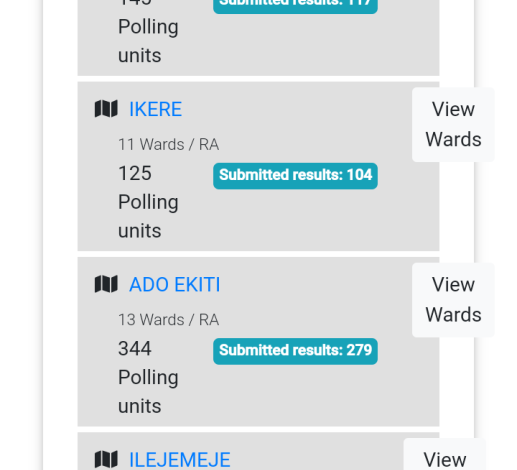Select the IKERE card background area

click(258, 166)
